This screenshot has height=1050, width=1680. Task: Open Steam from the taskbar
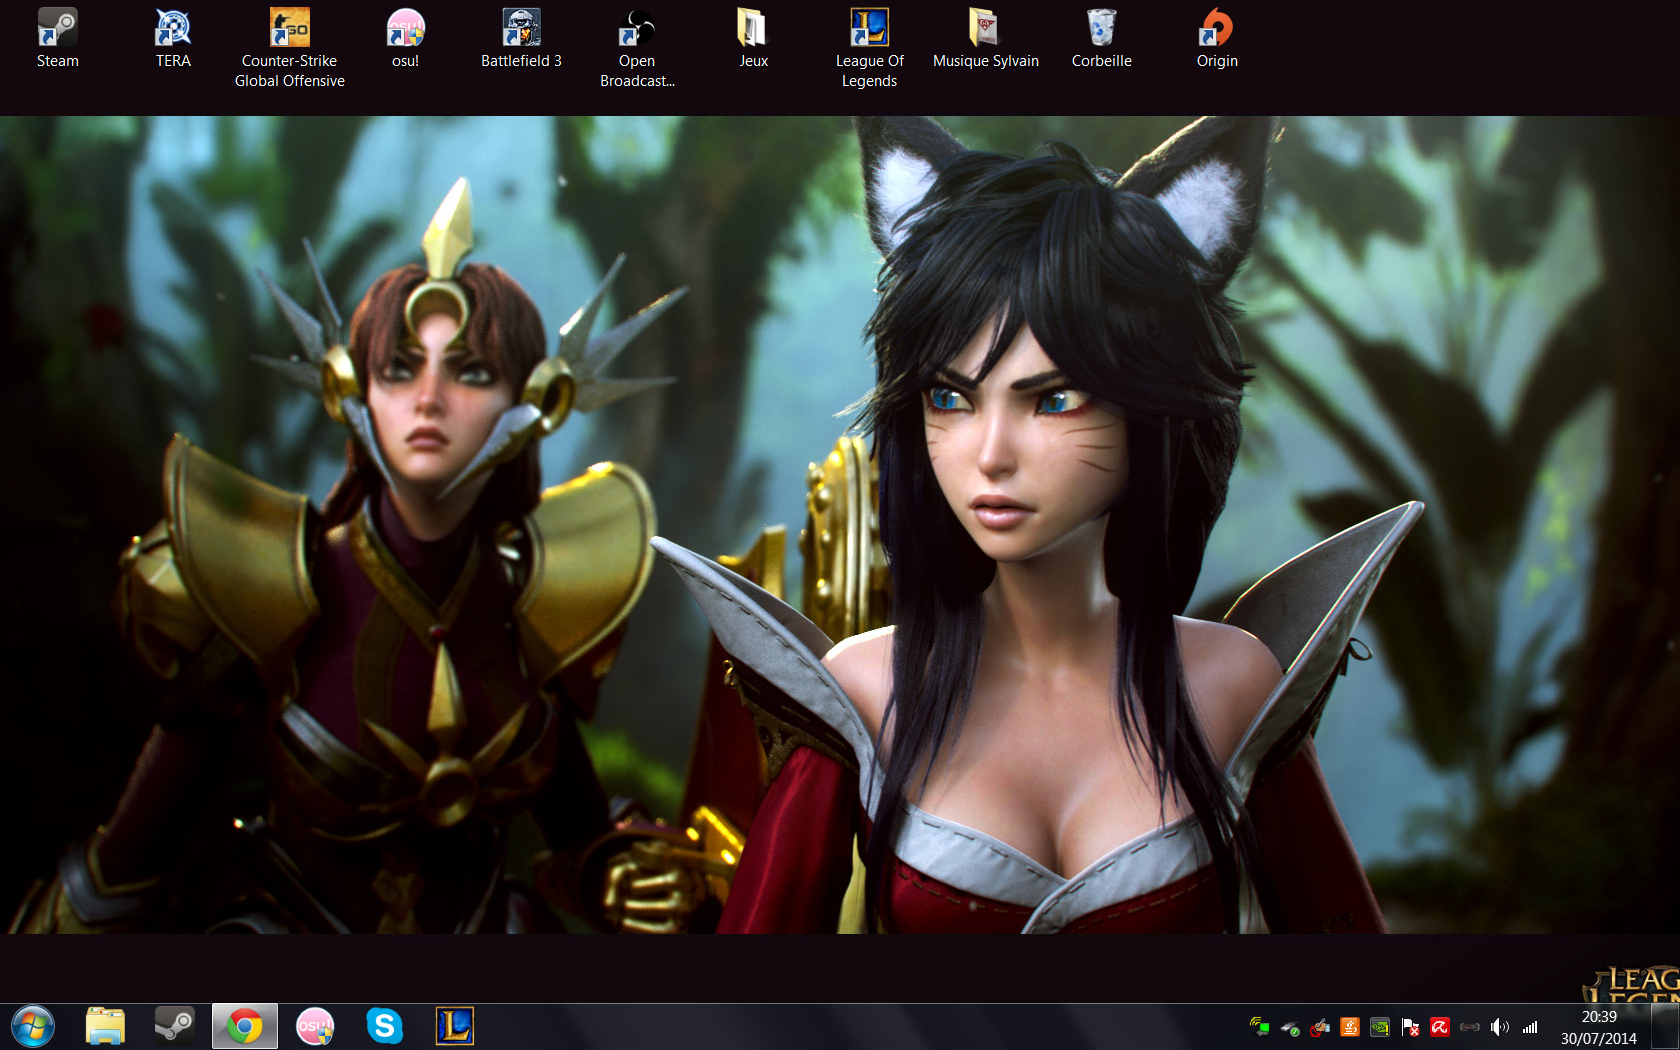(x=175, y=1026)
